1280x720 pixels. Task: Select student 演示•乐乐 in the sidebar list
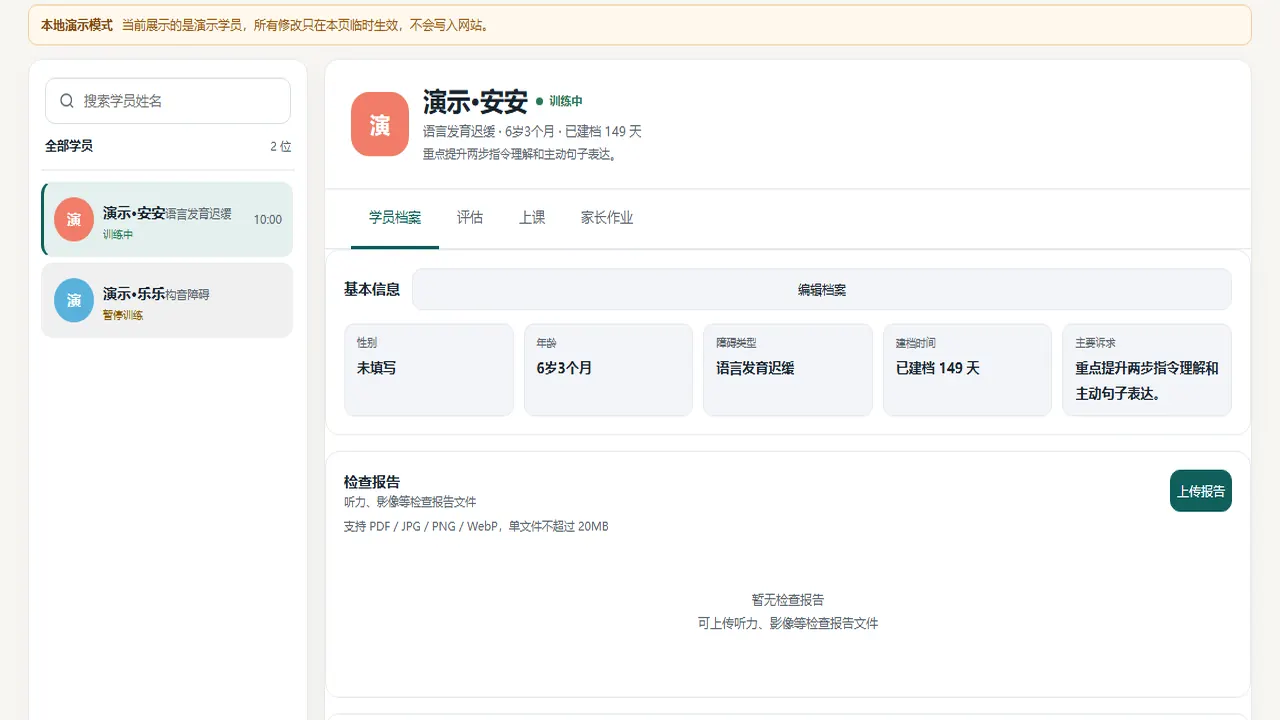click(167, 300)
